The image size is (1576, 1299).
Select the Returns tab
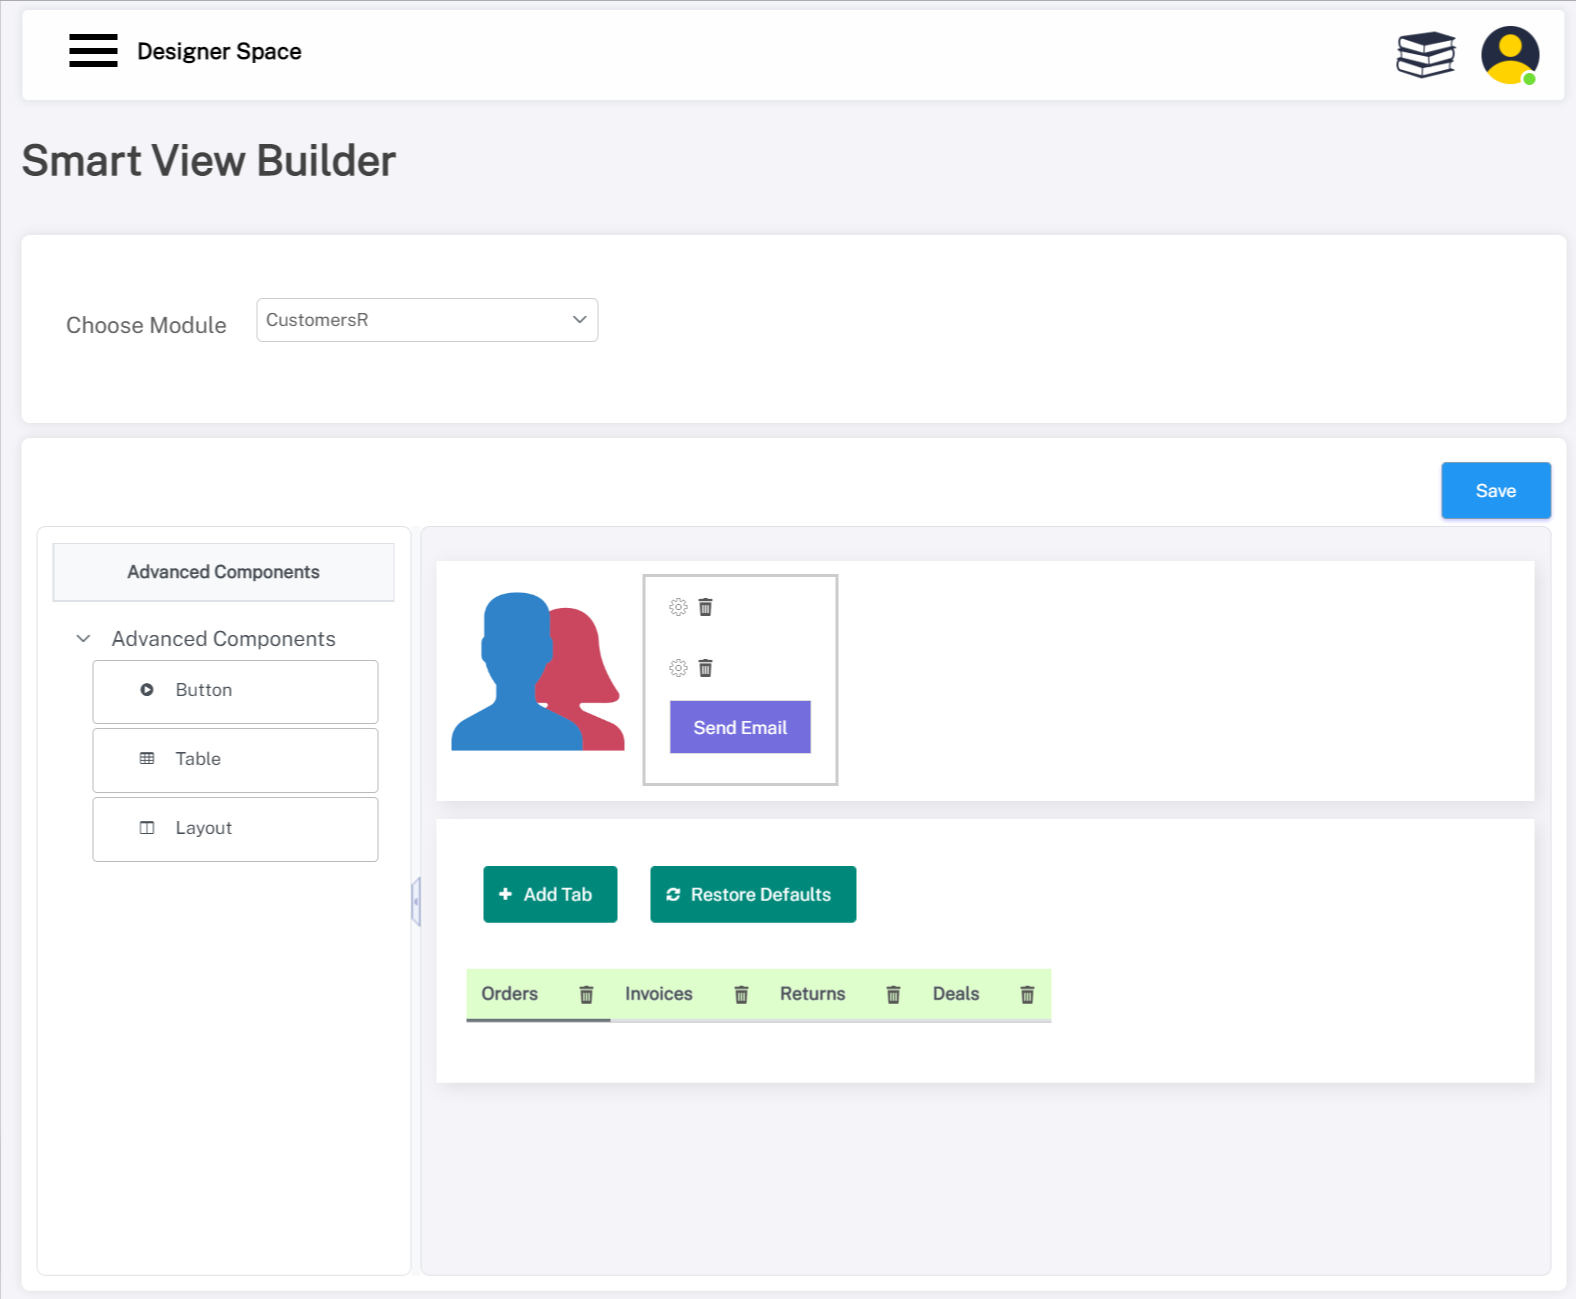click(812, 994)
